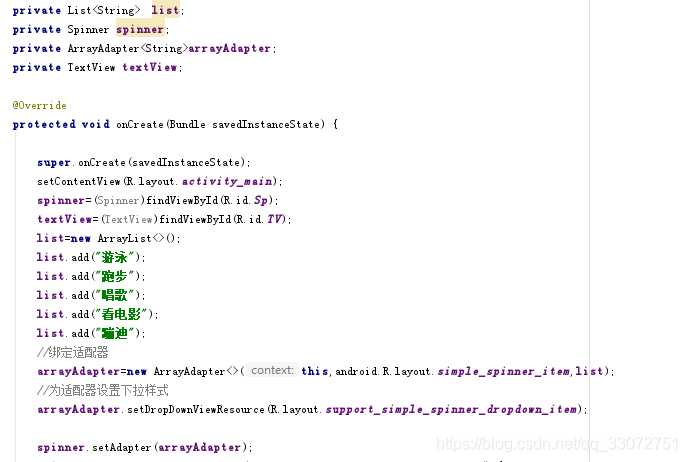Click the setDropDownViewResource method call
This screenshot has width=687, height=462.
click(195, 409)
